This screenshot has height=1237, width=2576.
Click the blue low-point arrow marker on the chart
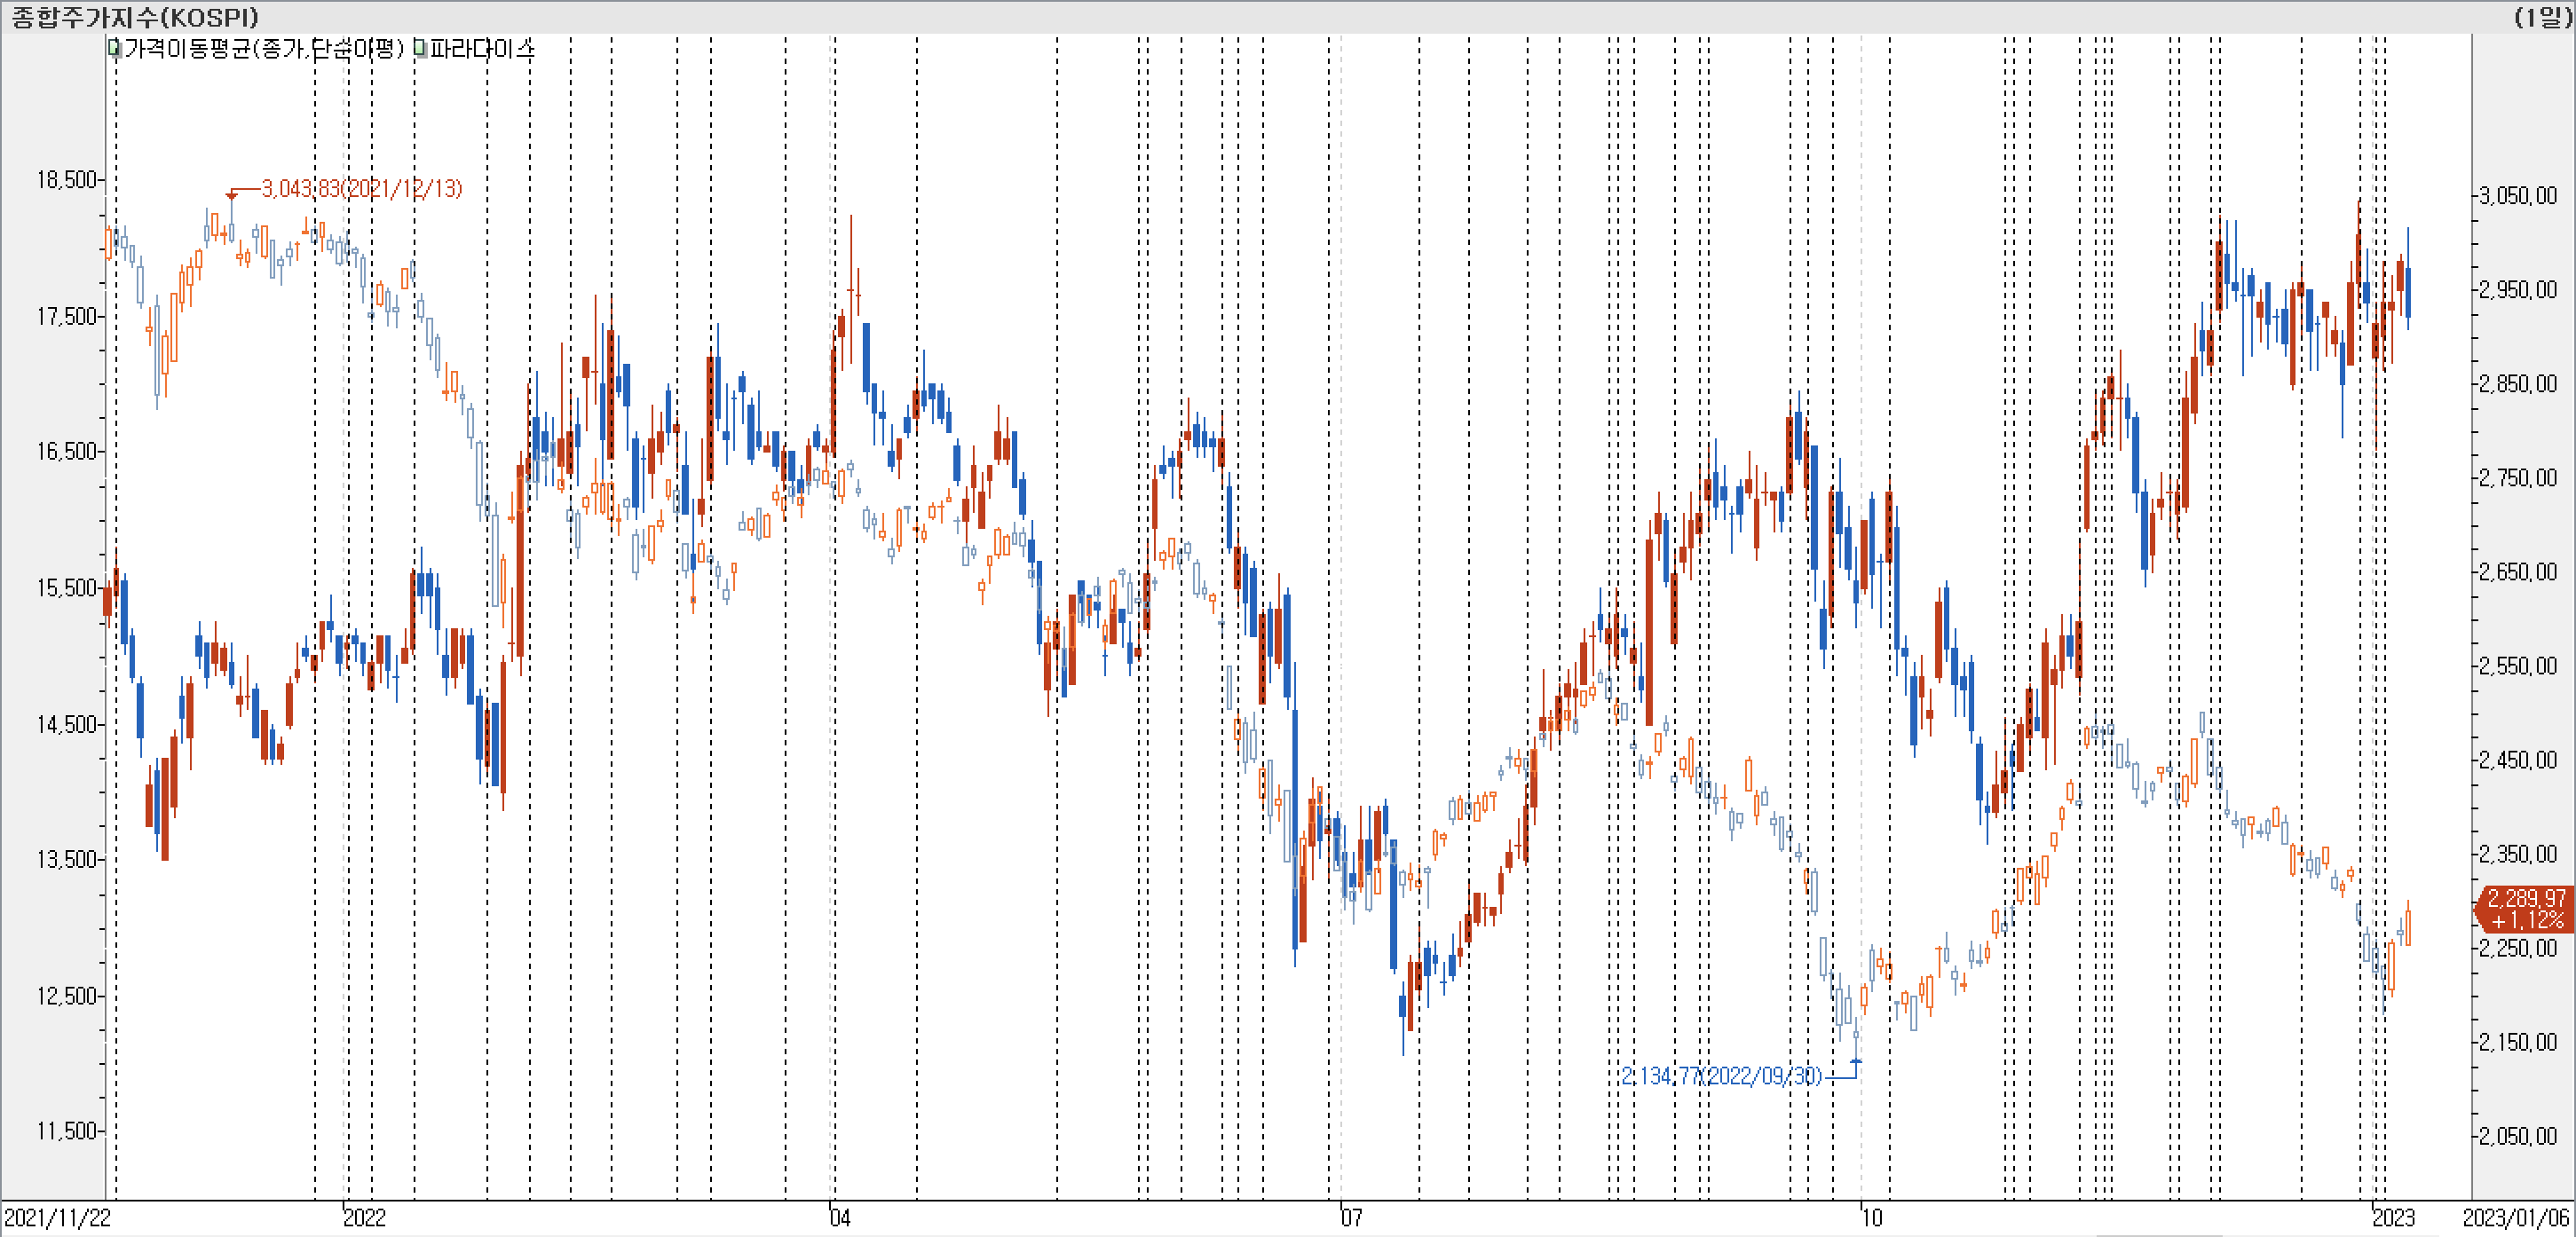(1856, 1062)
